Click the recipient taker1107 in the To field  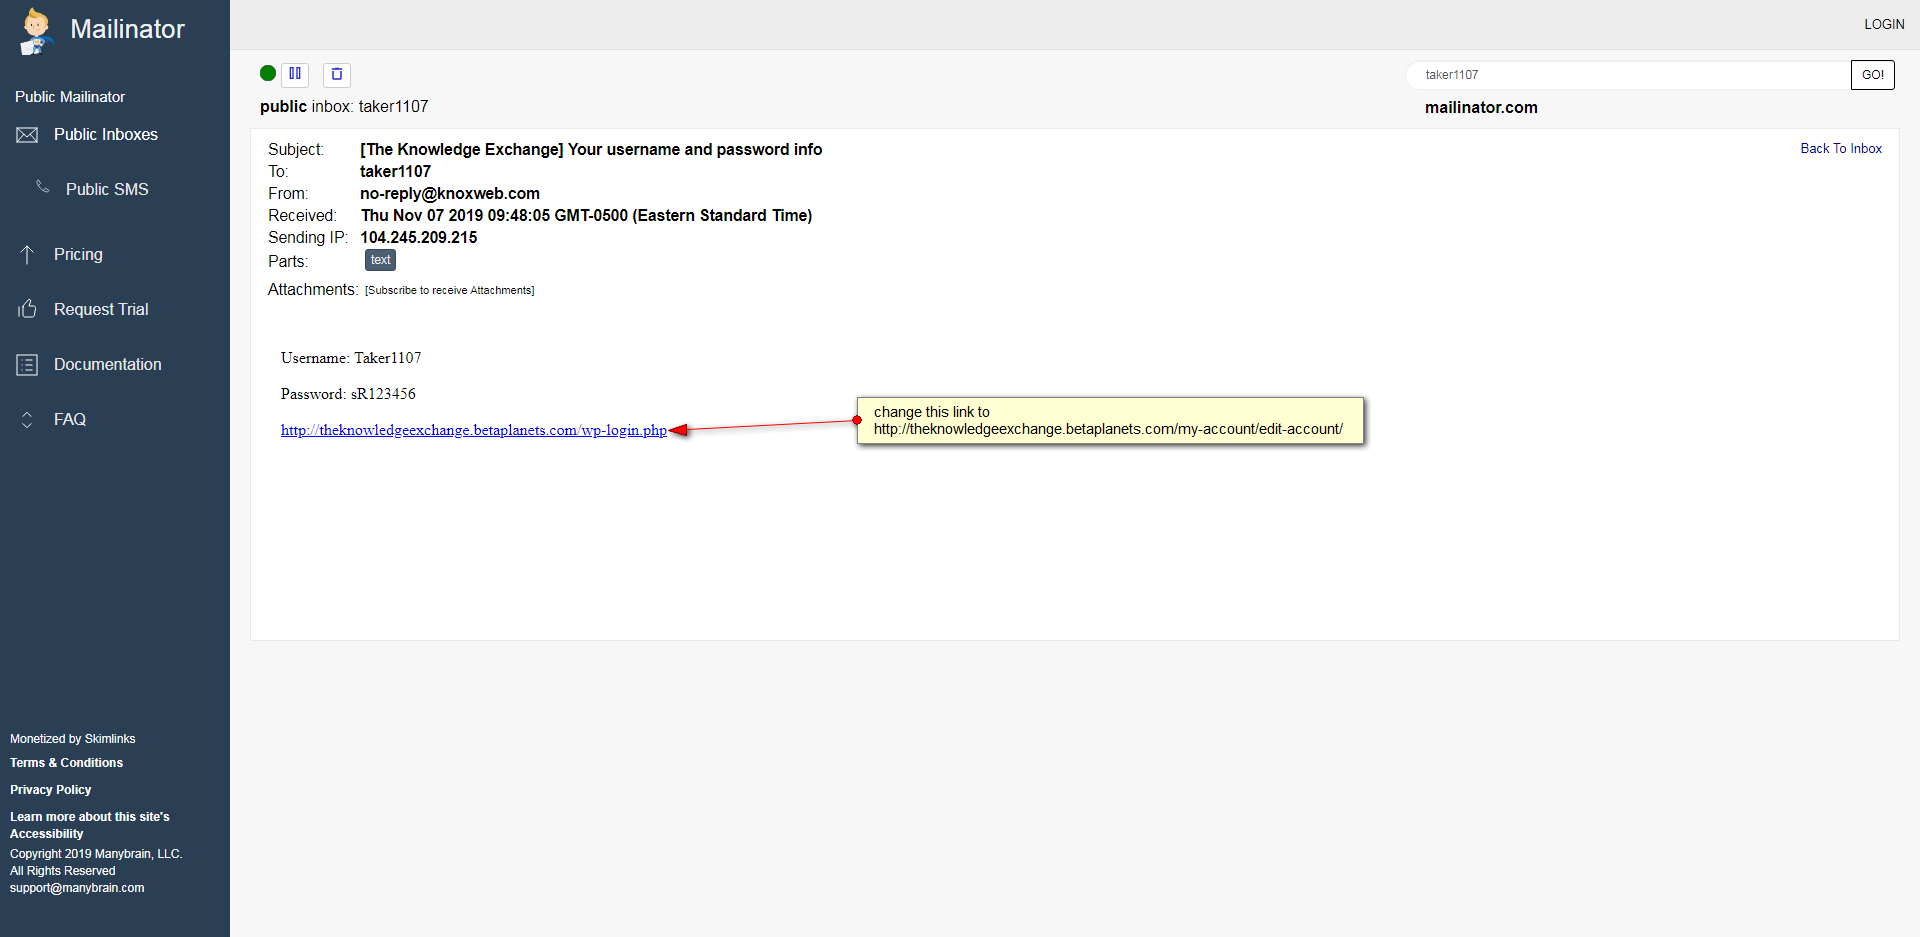point(396,172)
